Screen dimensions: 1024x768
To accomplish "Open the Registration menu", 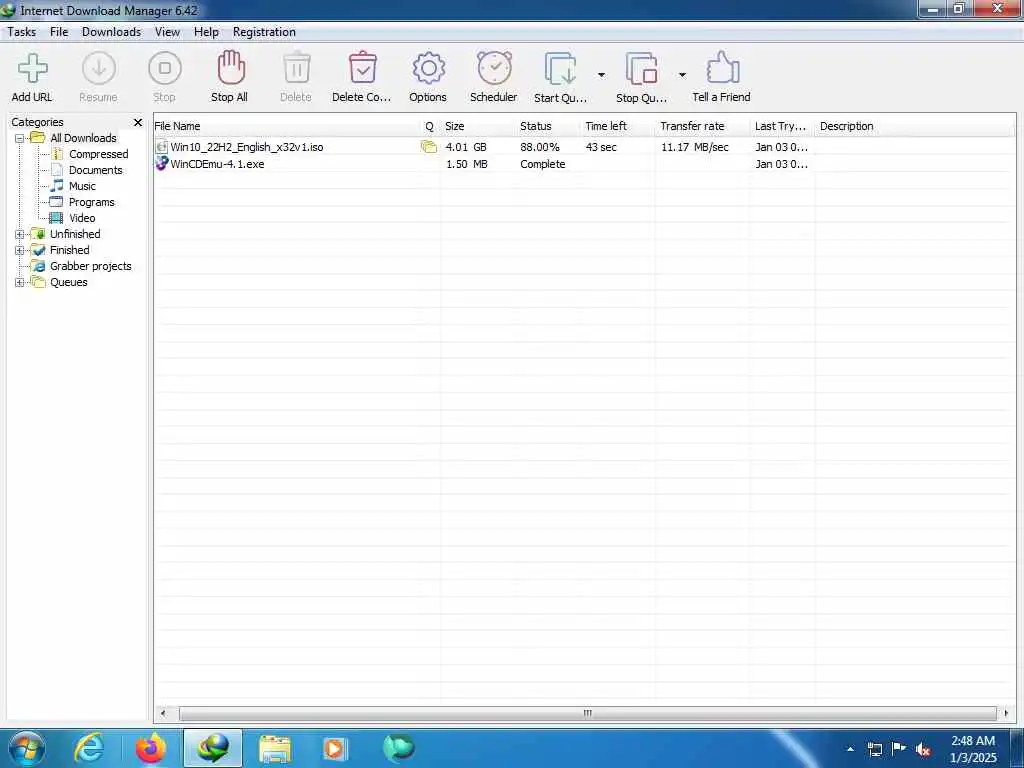I will pyautogui.click(x=264, y=32).
